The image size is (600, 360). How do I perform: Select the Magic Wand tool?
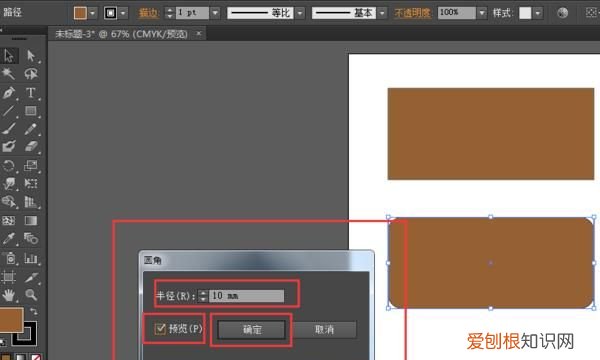[8, 73]
